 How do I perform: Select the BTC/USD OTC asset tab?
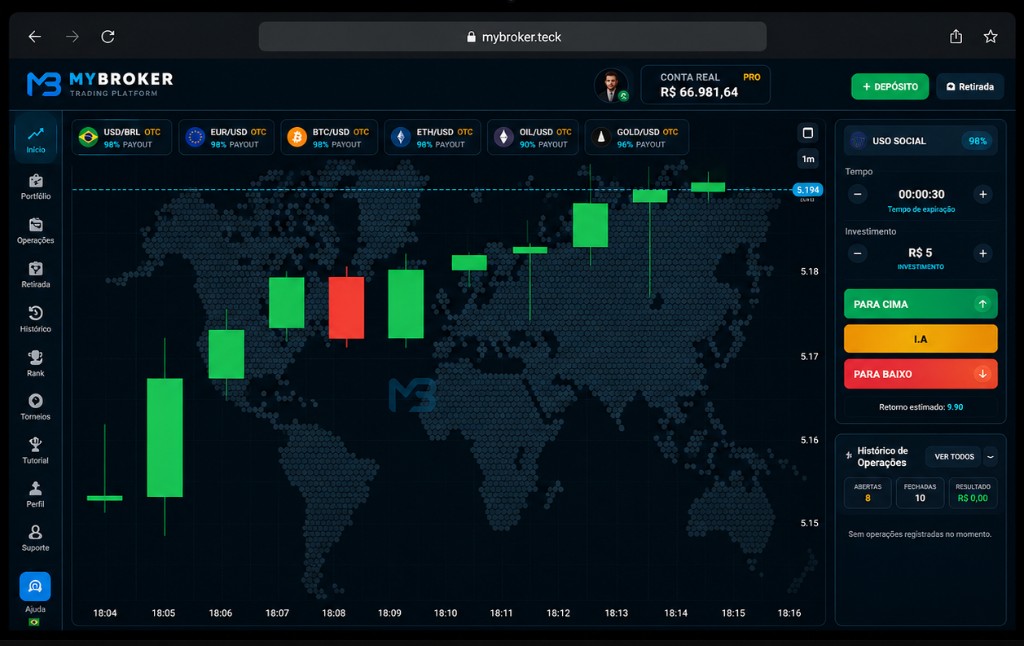329,137
